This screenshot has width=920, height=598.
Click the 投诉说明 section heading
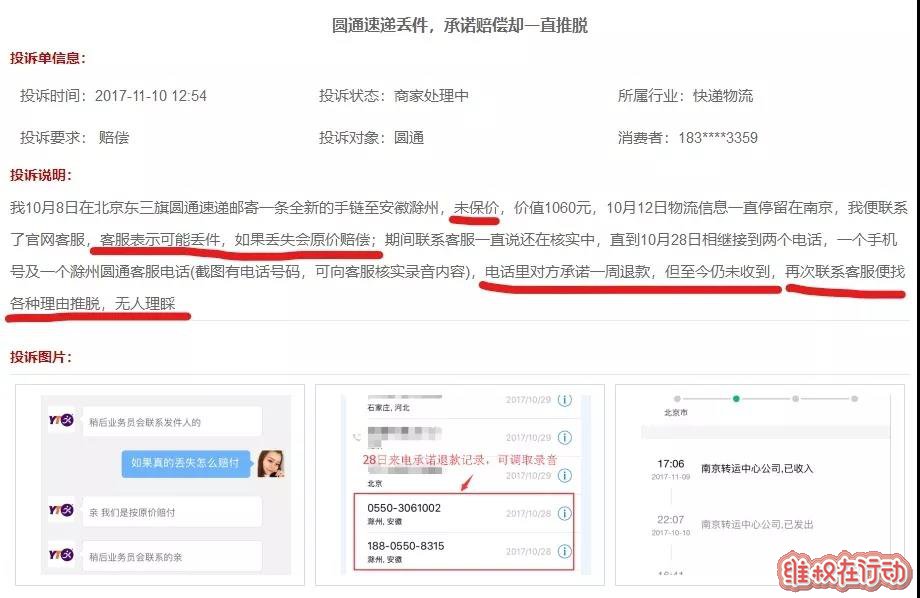pyautogui.click(x=40, y=175)
